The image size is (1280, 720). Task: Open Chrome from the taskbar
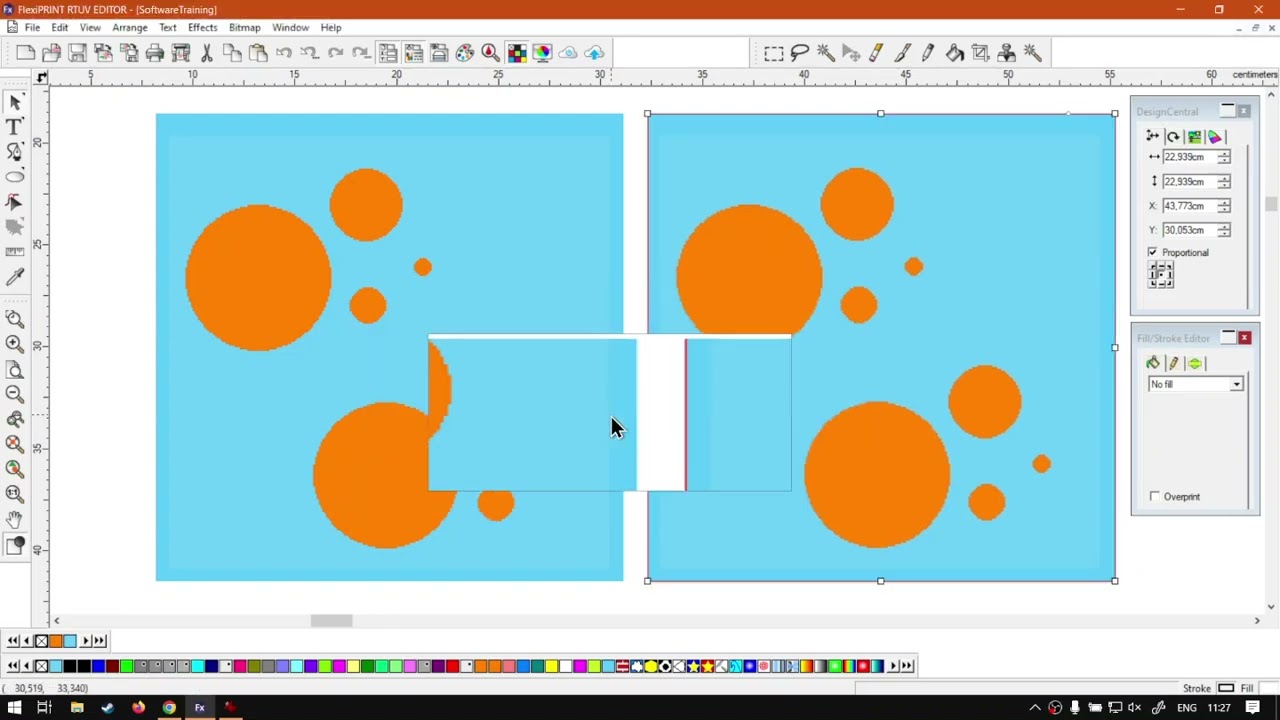pyautogui.click(x=169, y=708)
